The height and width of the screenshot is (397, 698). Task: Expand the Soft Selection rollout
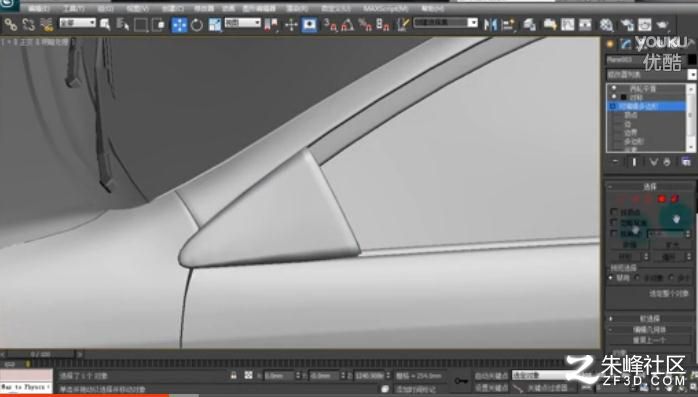649,319
